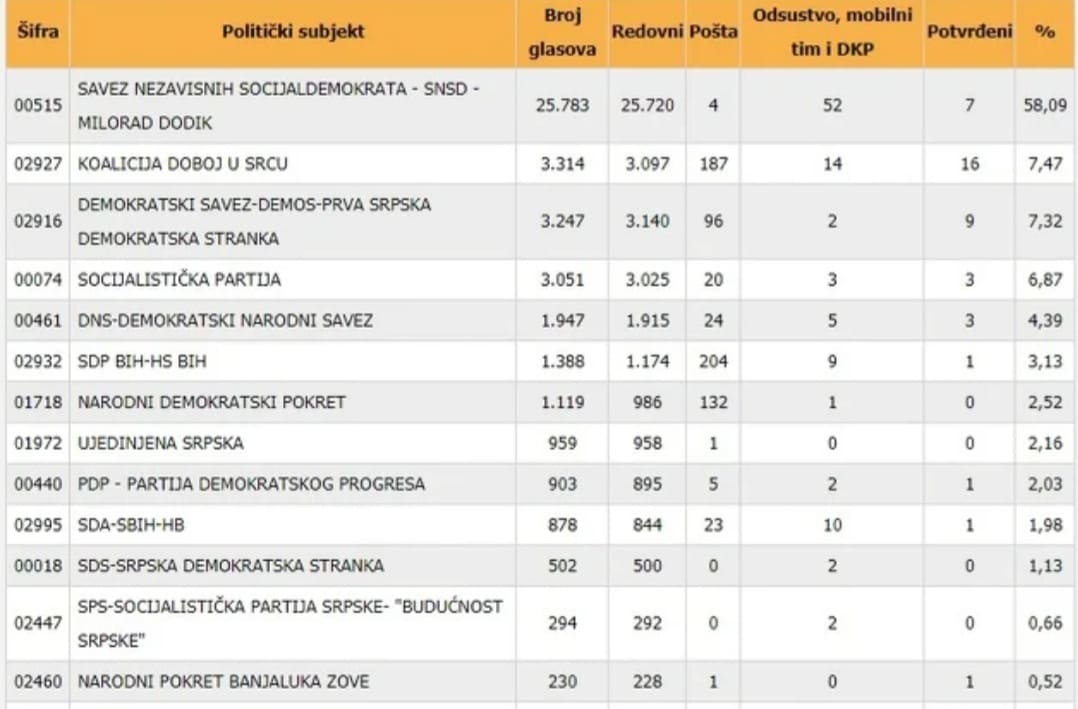Click code 00018 for SDS party
This screenshot has height=709, width=1078.
(x=37, y=566)
